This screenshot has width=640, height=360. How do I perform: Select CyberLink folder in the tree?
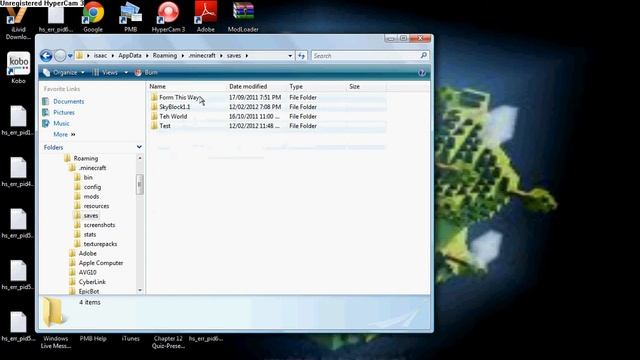coord(92,282)
